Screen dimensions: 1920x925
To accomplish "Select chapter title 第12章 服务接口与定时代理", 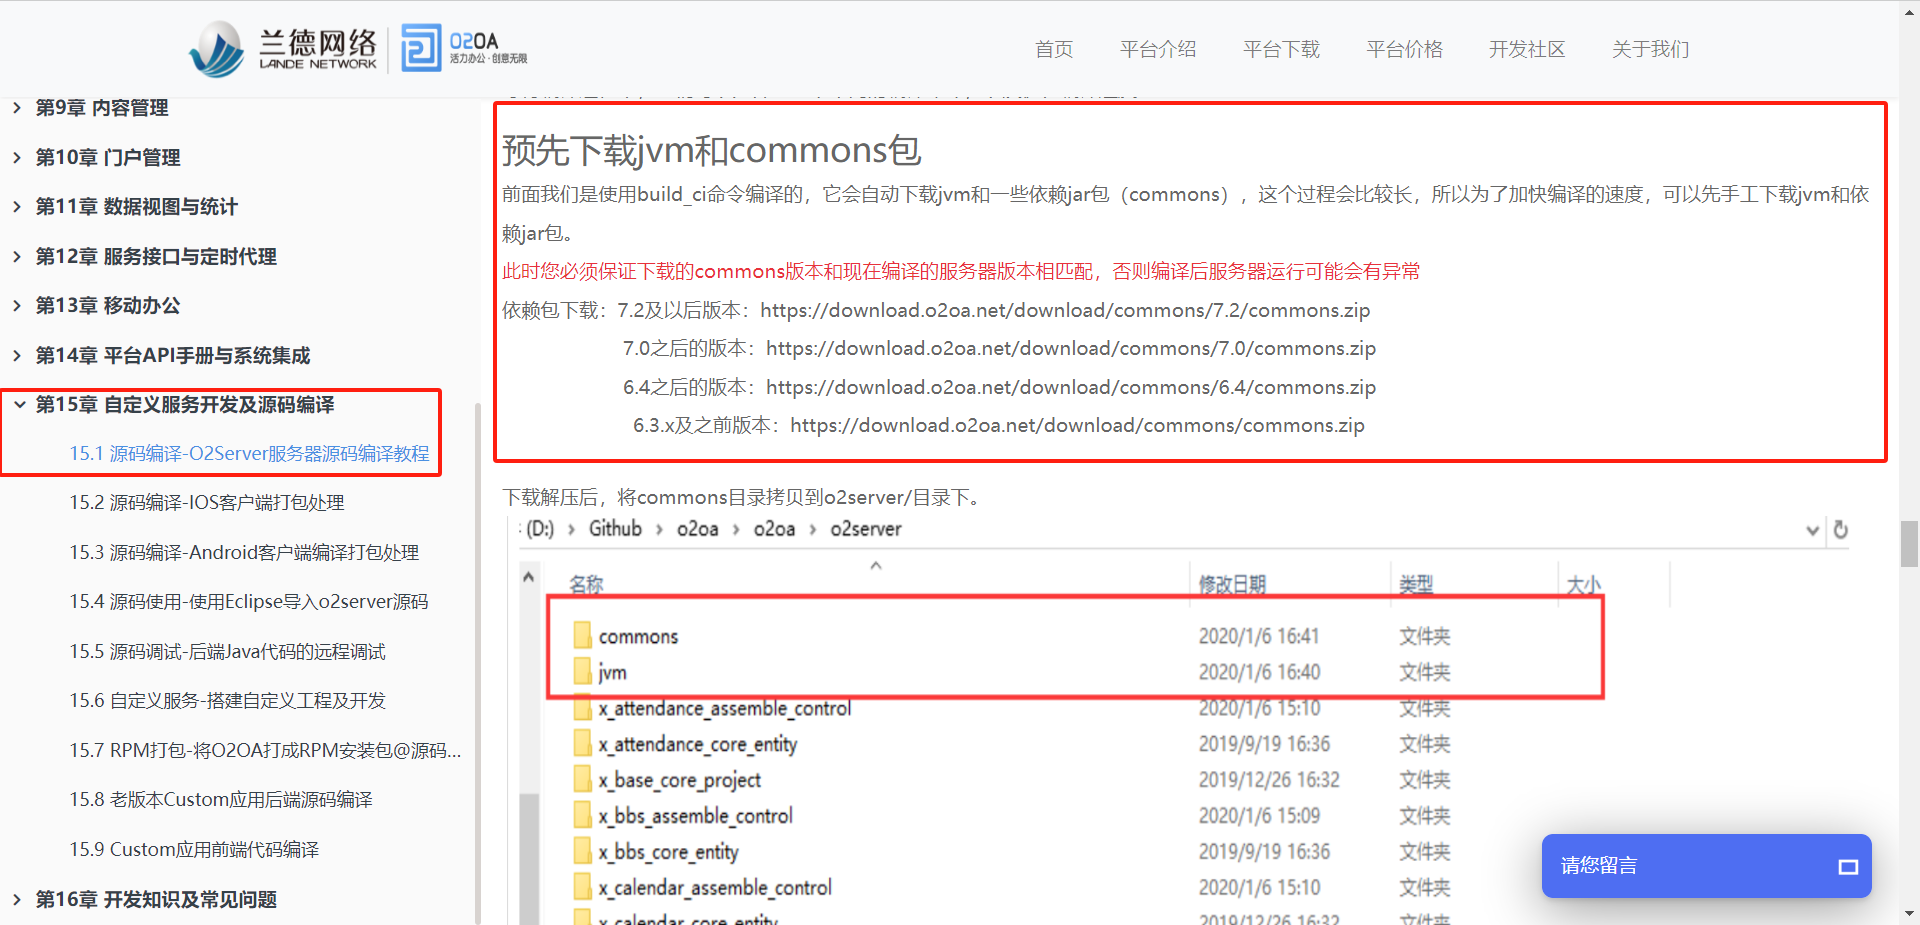I will tap(156, 256).
